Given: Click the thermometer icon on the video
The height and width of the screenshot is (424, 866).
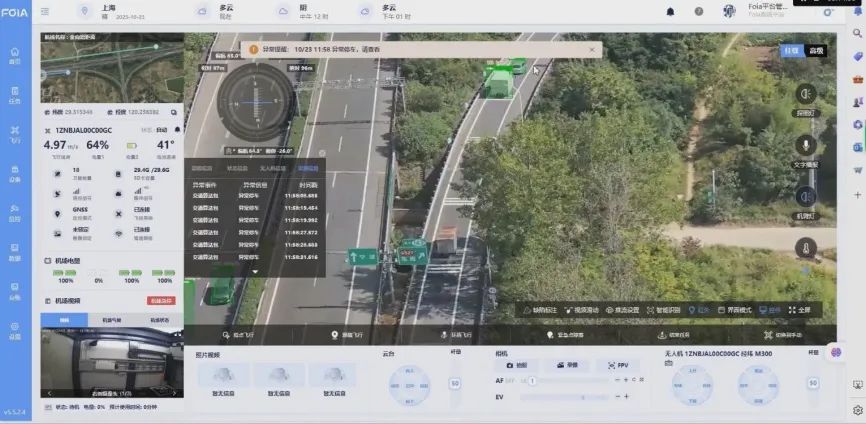Looking at the screenshot, I should pyautogui.click(x=805, y=247).
